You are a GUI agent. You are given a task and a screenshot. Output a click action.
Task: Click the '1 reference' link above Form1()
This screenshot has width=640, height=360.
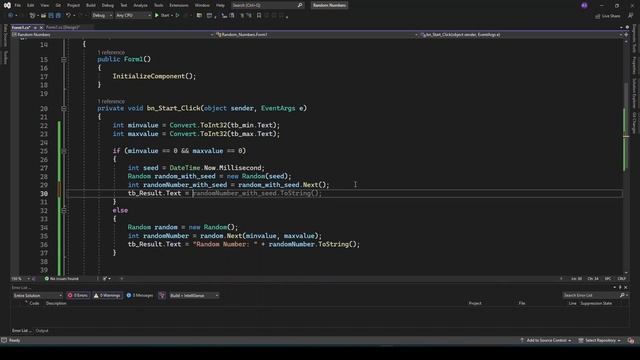111,52
